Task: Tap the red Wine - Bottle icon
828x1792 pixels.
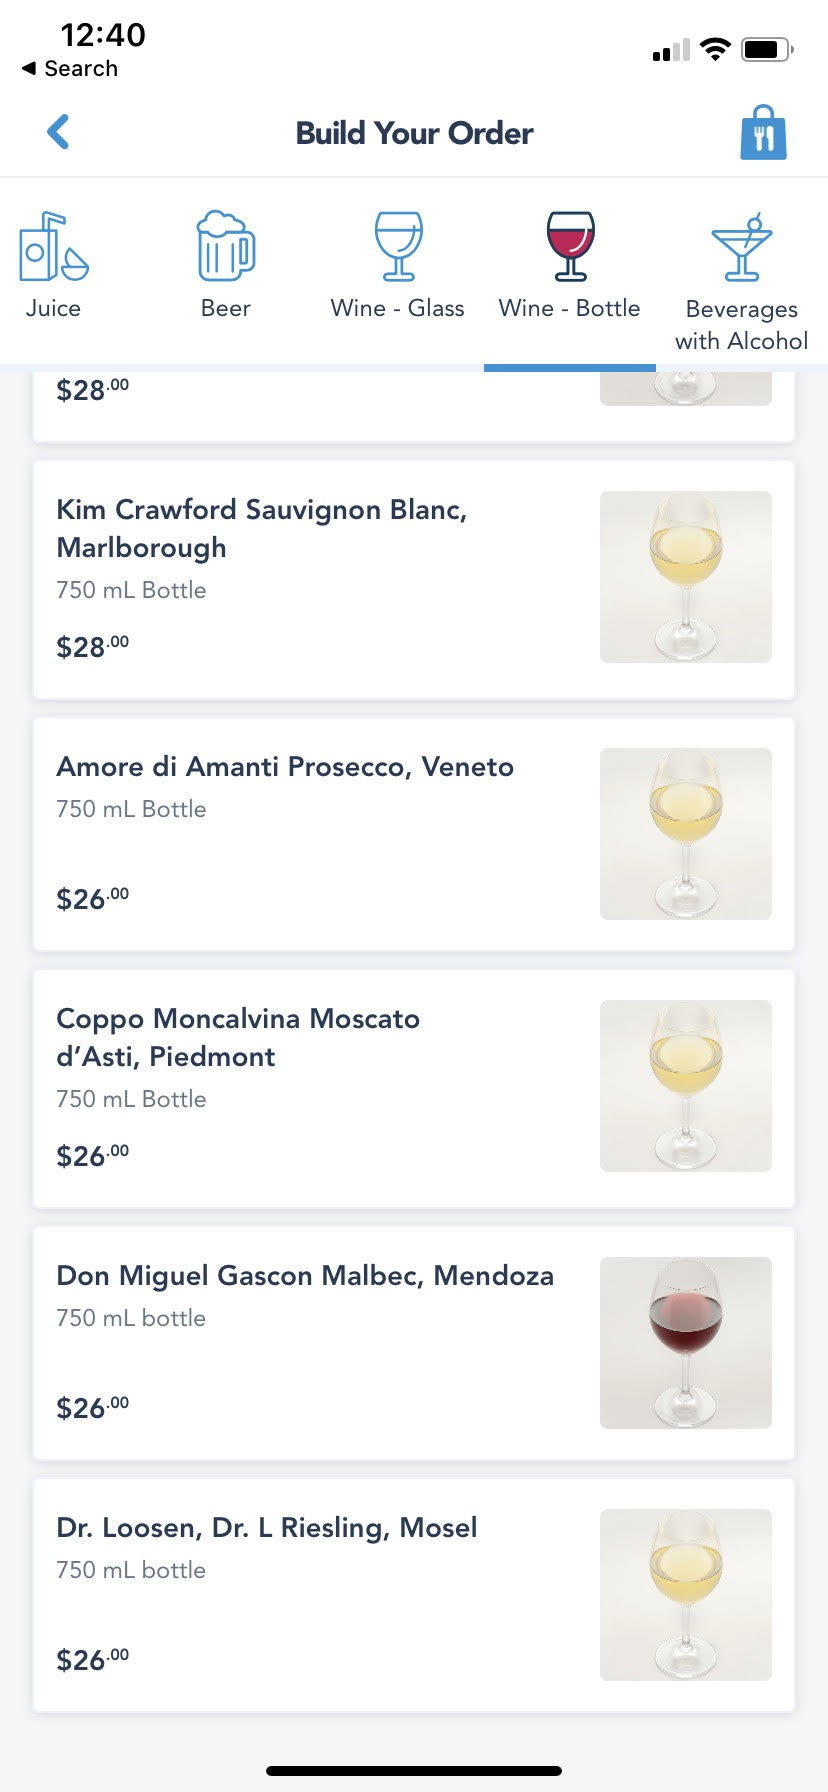Action: (570, 246)
